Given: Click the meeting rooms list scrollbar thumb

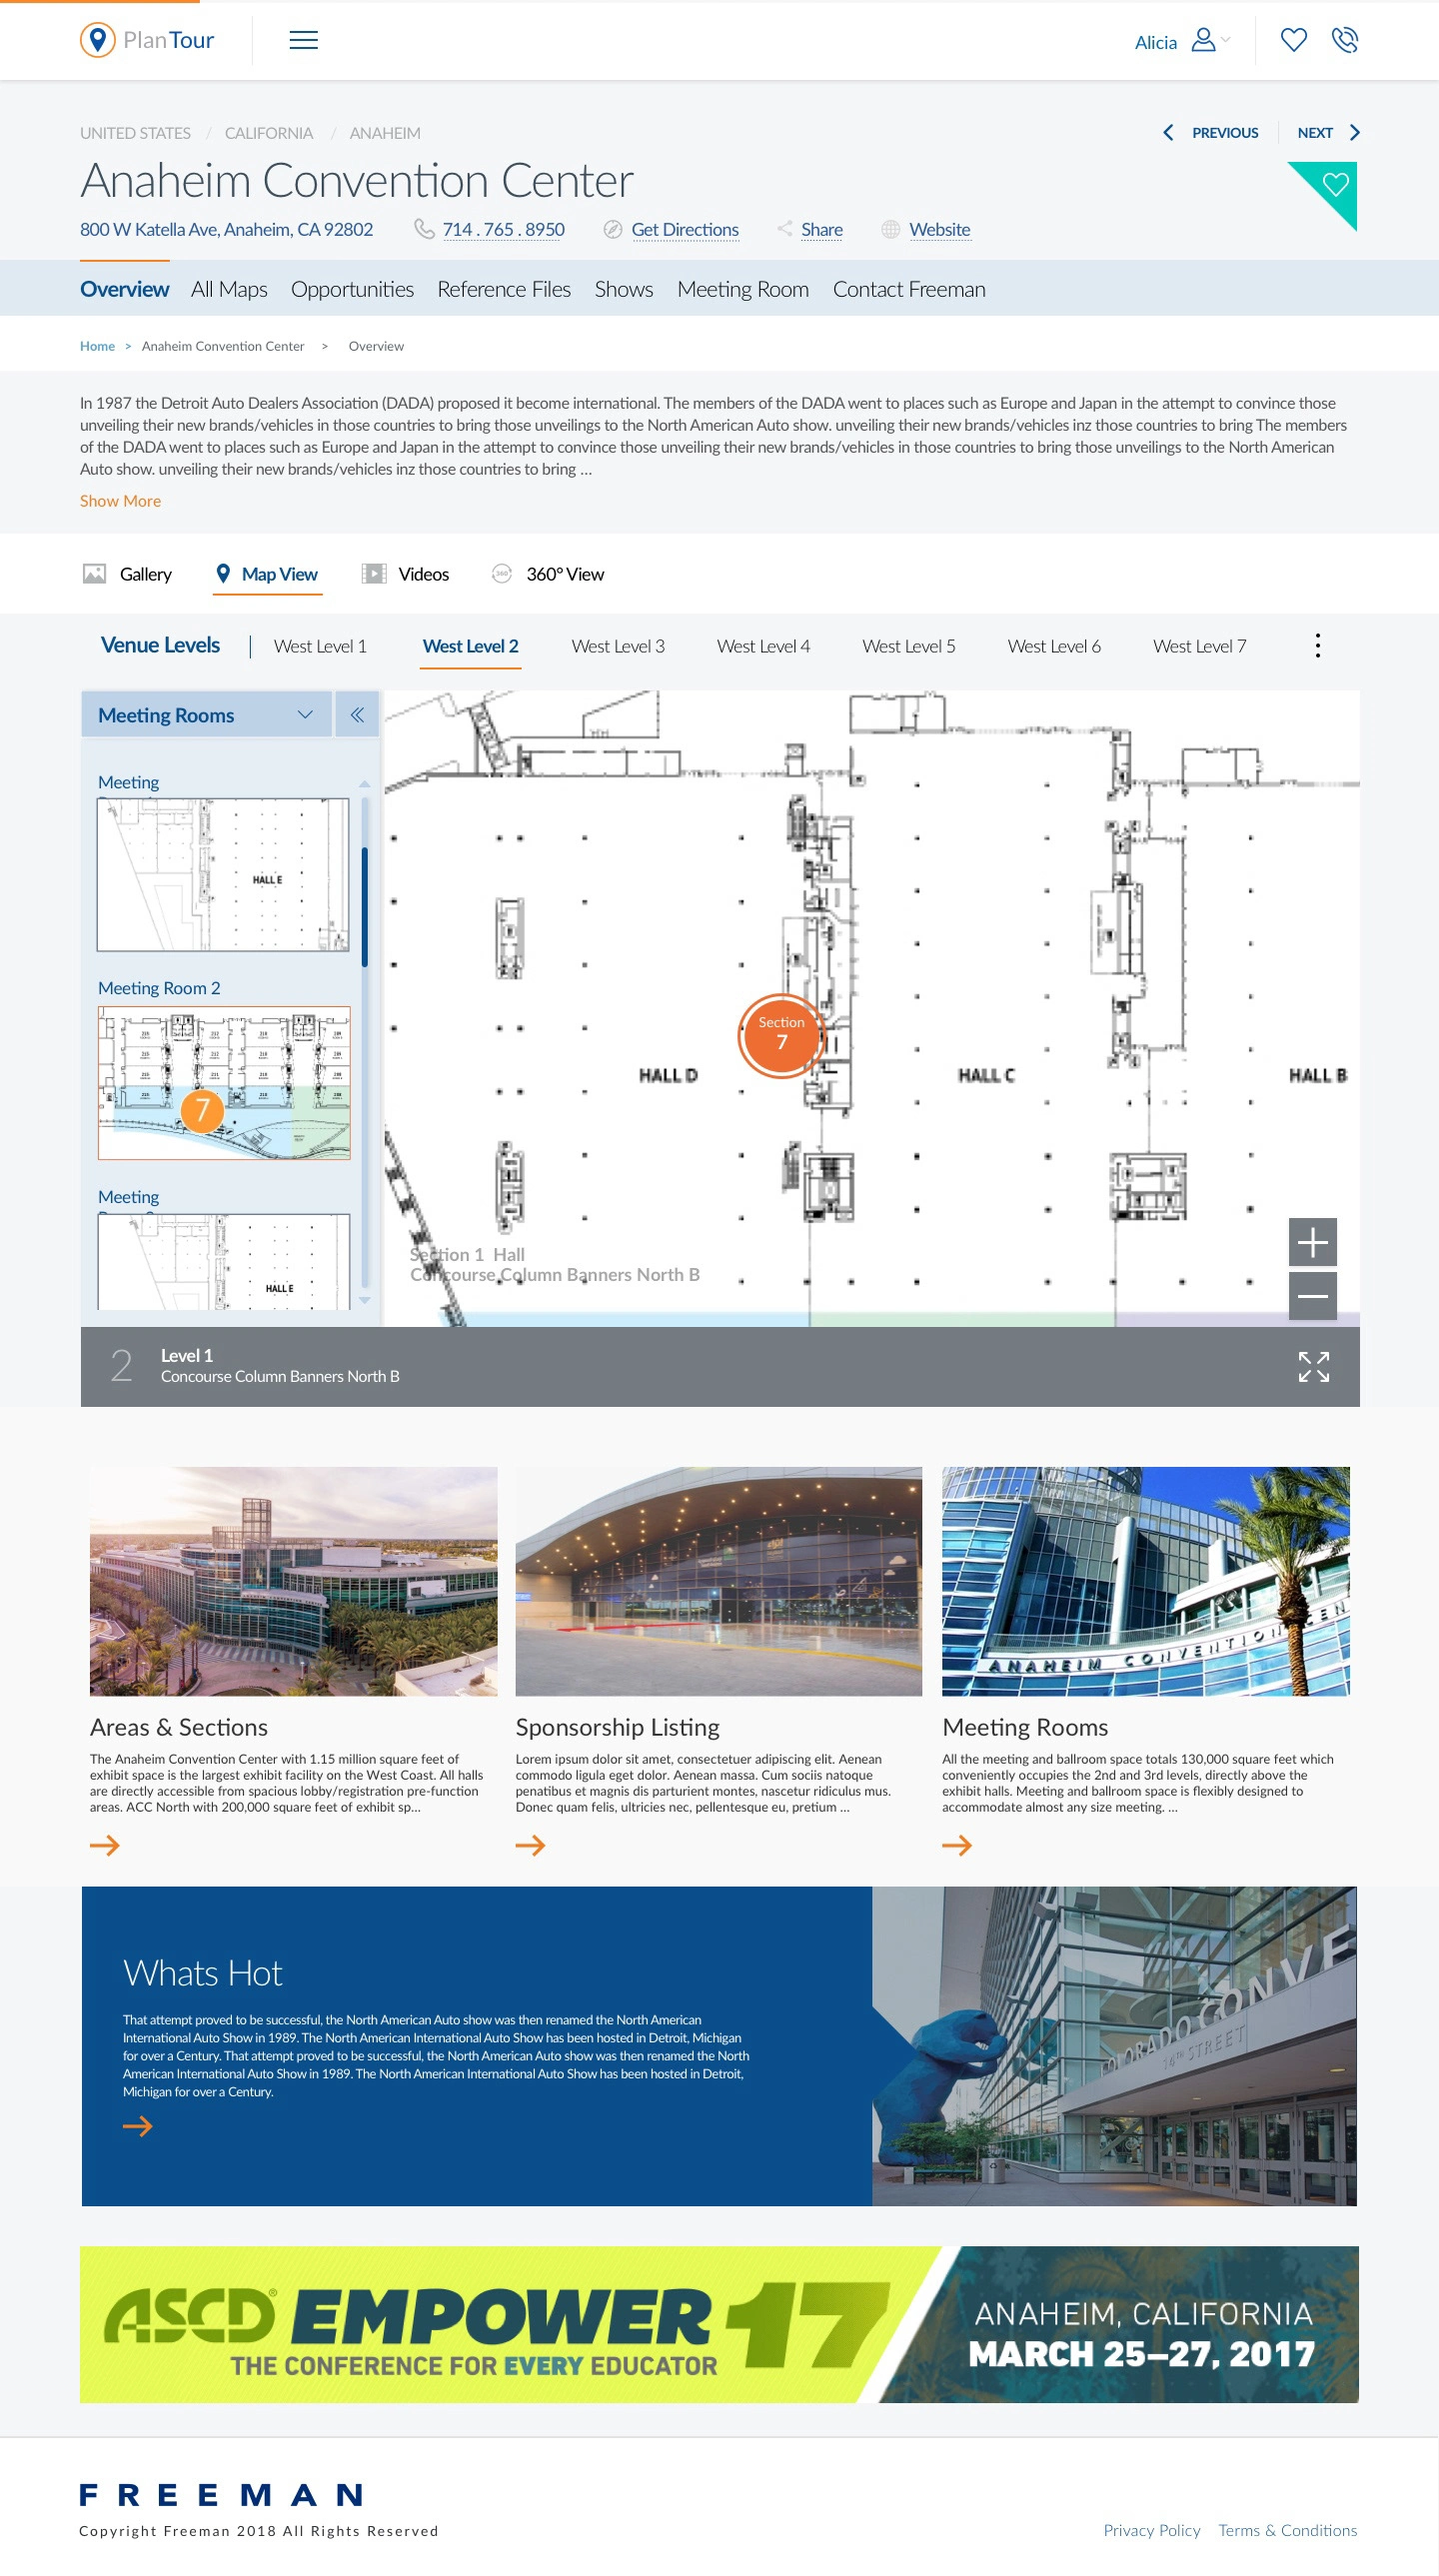Looking at the screenshot, I should pyautogui.click(x=364, y=906).
